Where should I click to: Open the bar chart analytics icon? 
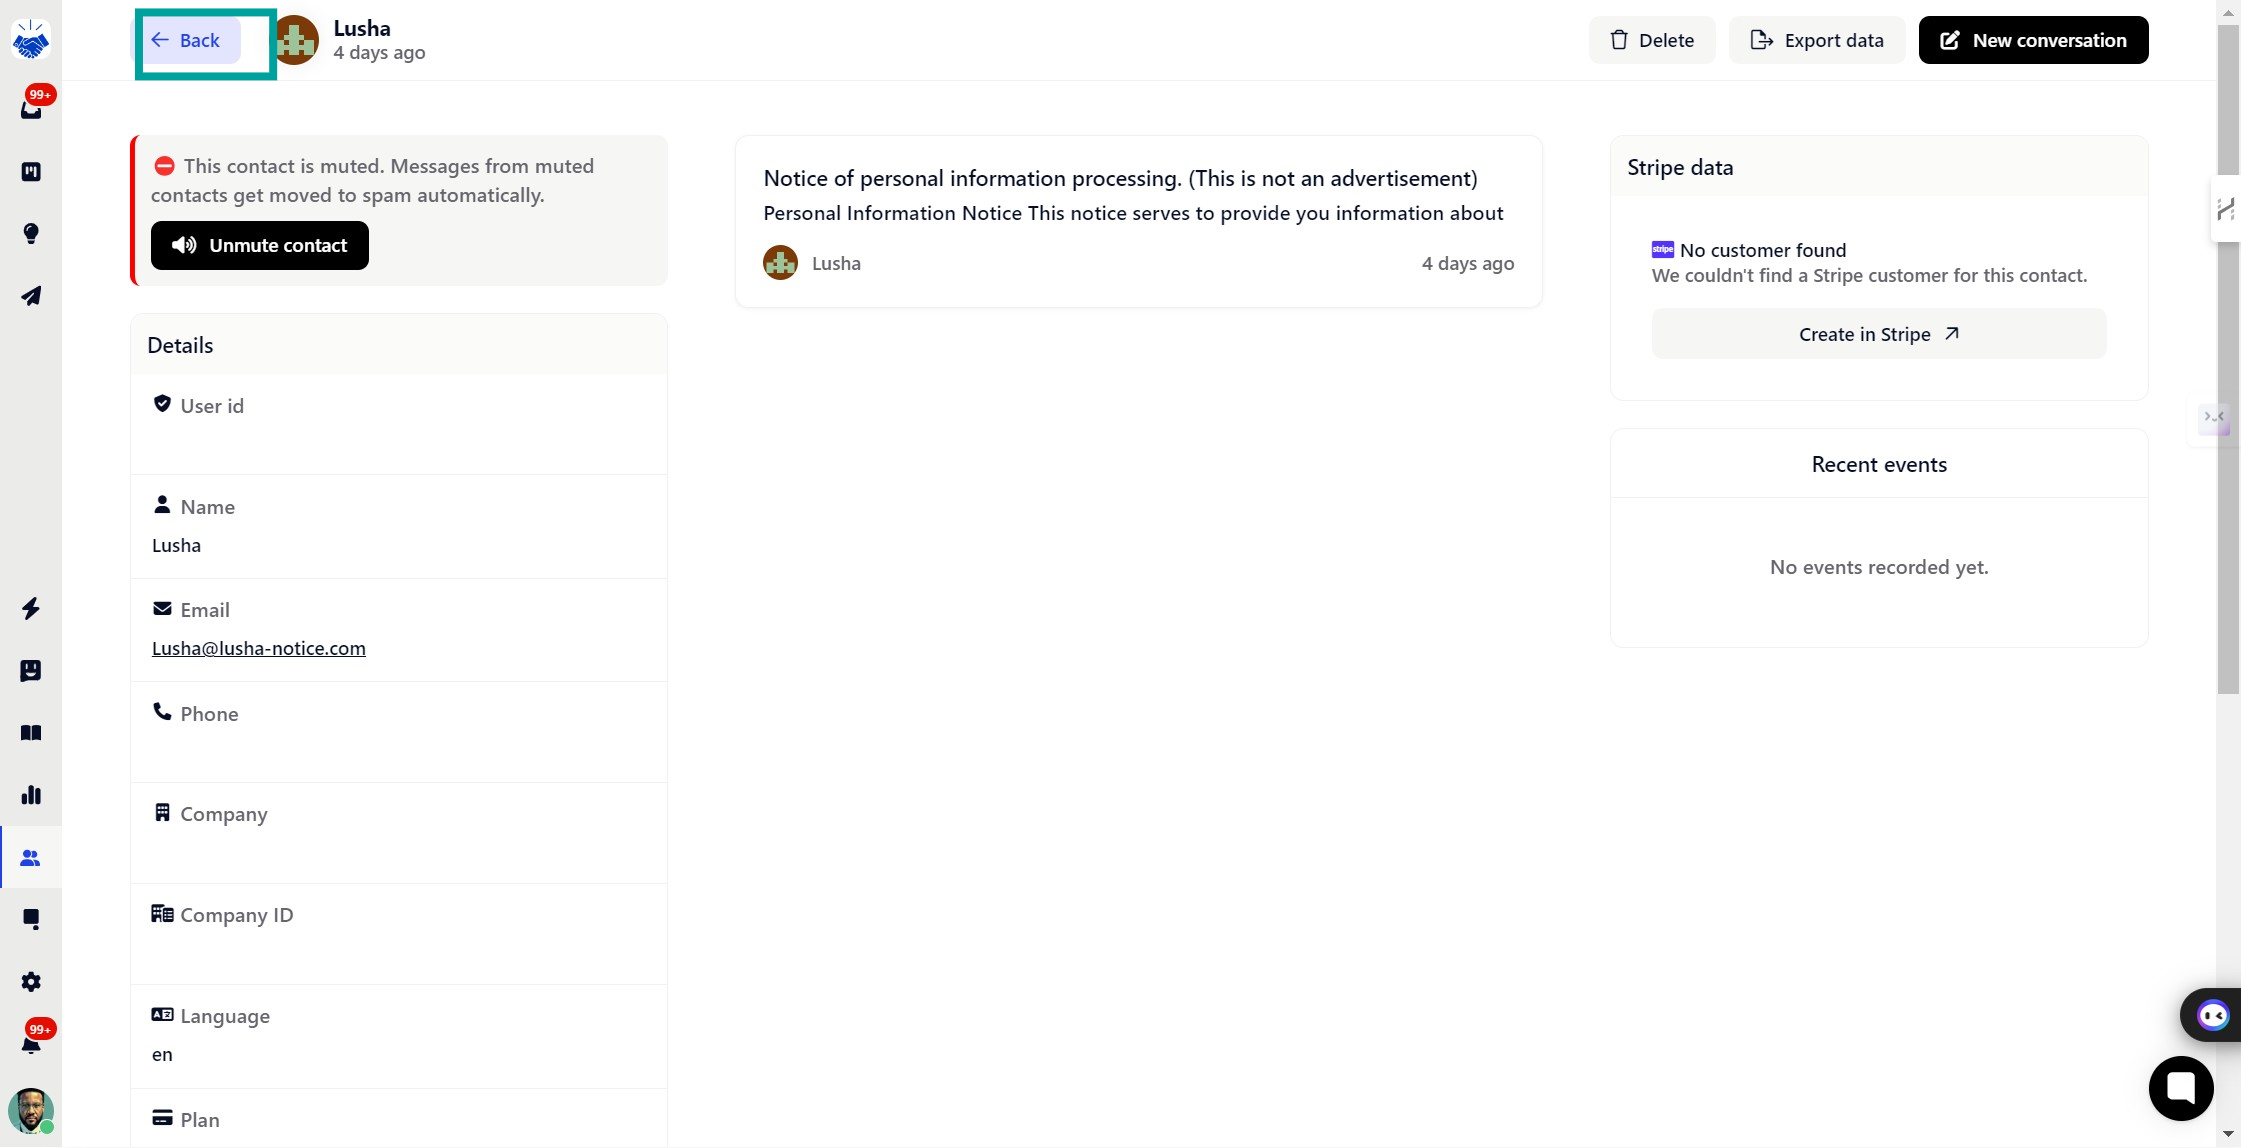pos(31,795)
